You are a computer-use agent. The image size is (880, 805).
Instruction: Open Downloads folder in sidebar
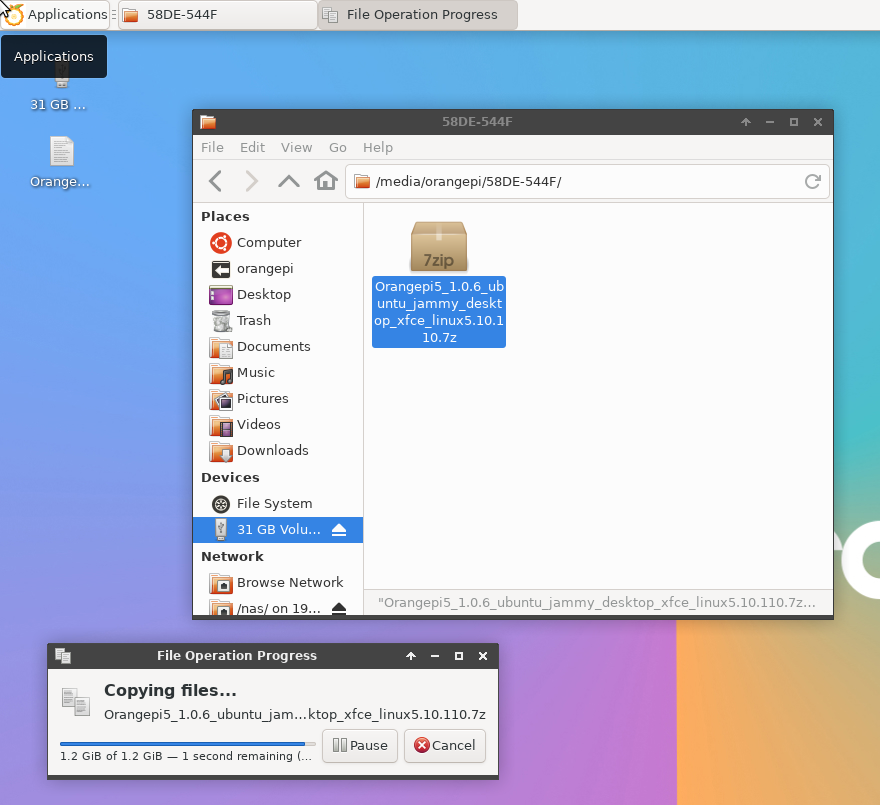(278, 450)
